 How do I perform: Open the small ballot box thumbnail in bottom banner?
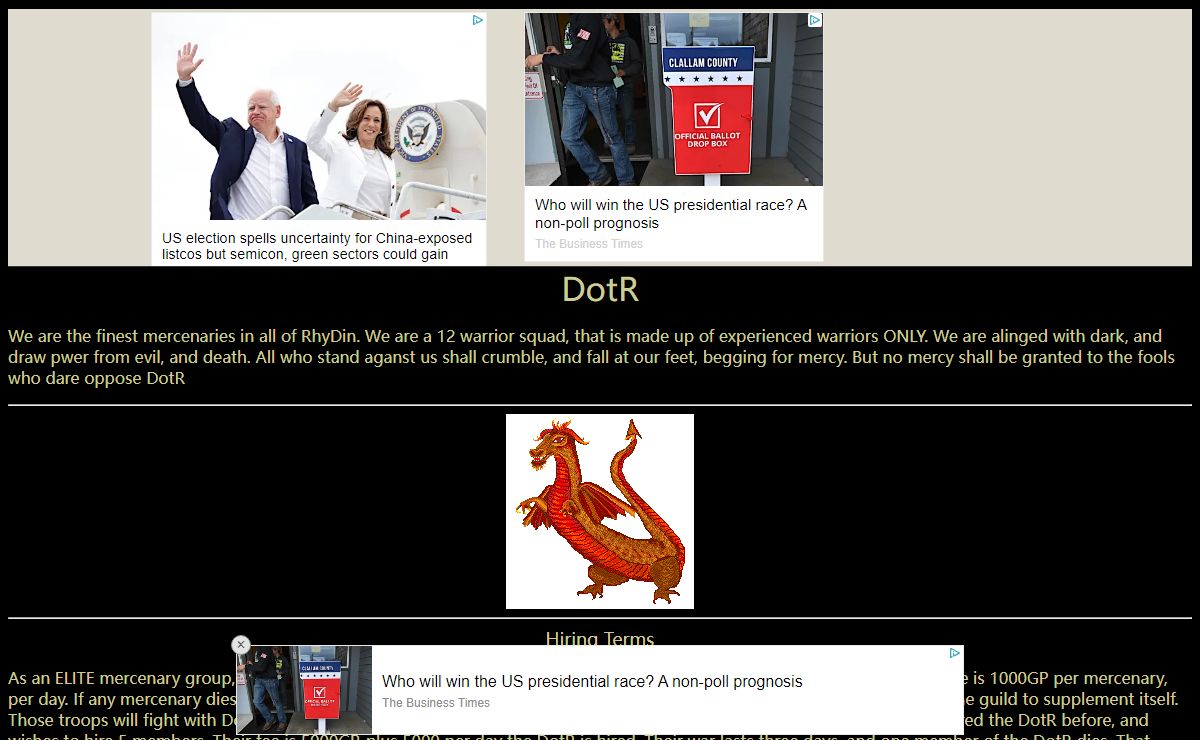pos(304,690)
